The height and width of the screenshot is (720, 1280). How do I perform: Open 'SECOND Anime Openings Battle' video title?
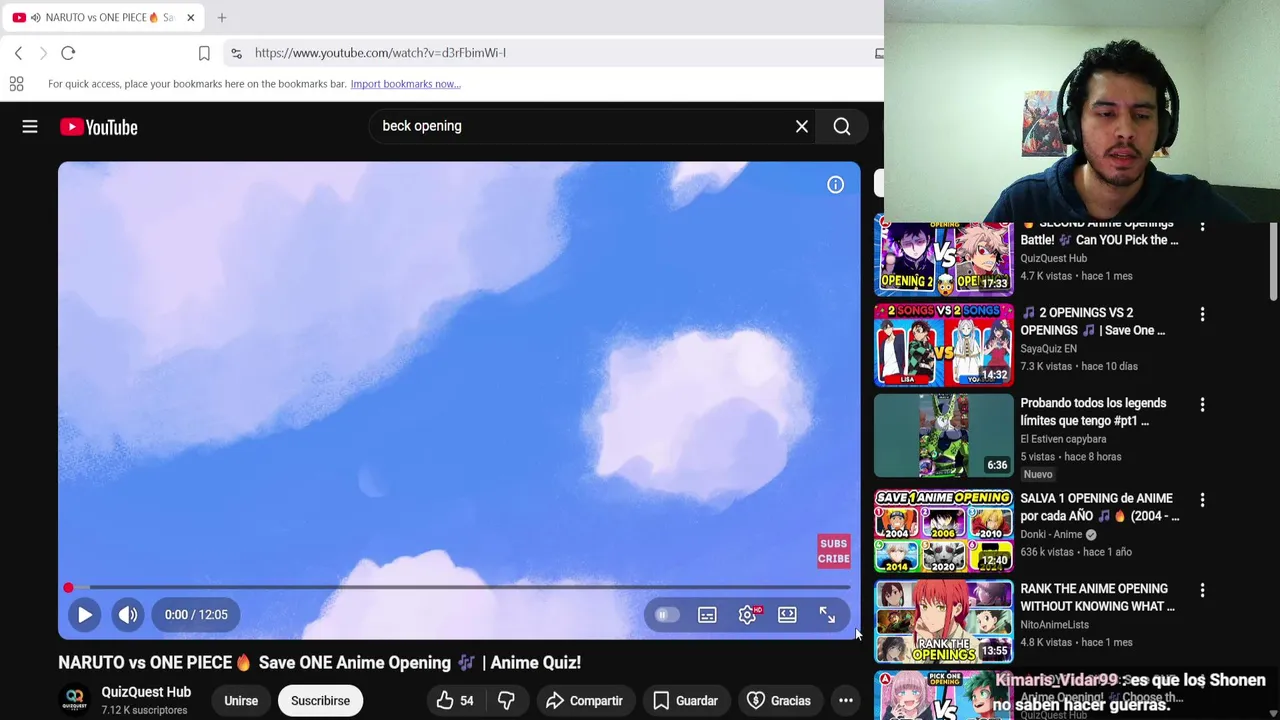(1099, 232)
